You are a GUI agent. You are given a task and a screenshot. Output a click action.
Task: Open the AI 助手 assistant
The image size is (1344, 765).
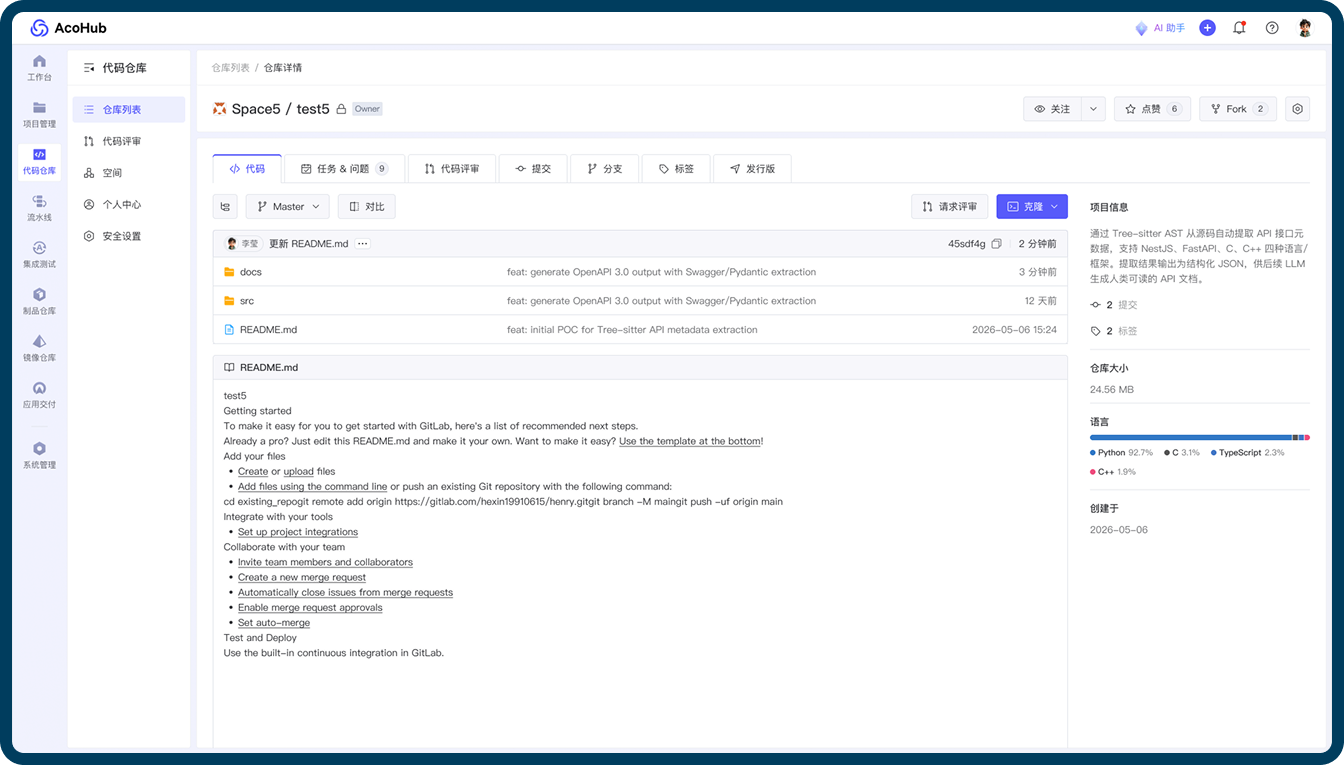pos(1160,28)
